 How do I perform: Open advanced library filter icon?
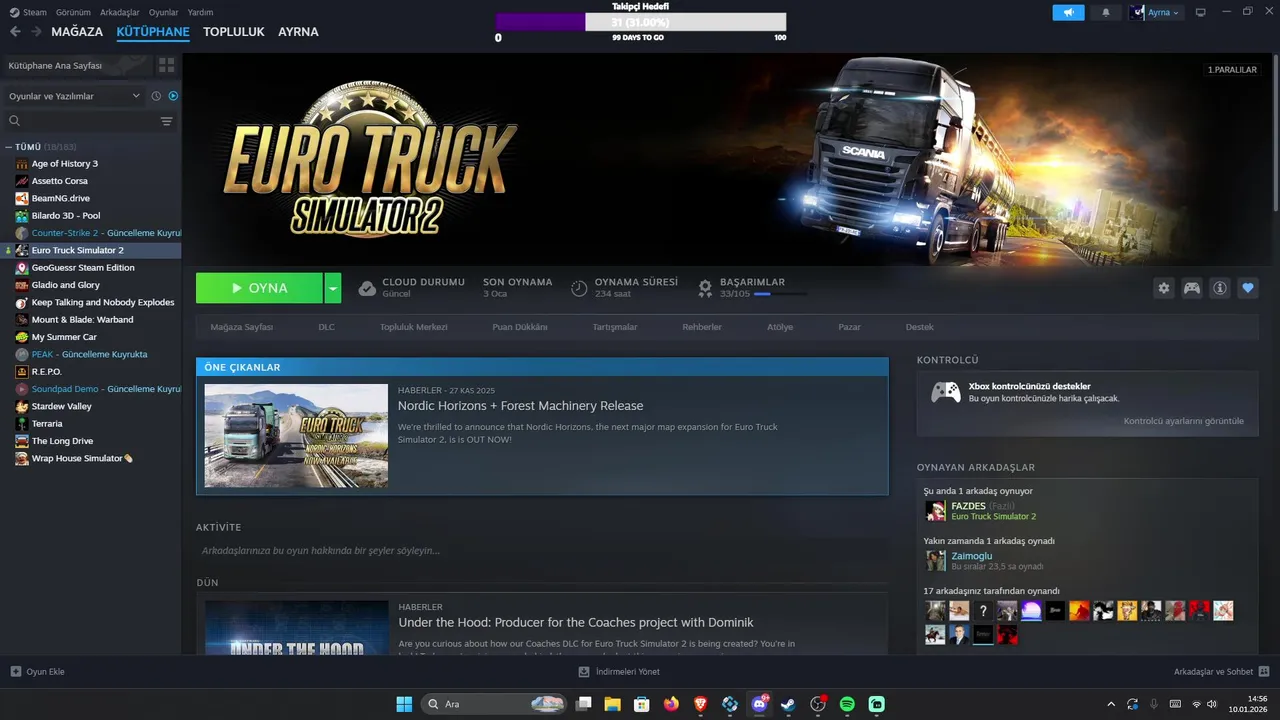(x=166, y=121)
